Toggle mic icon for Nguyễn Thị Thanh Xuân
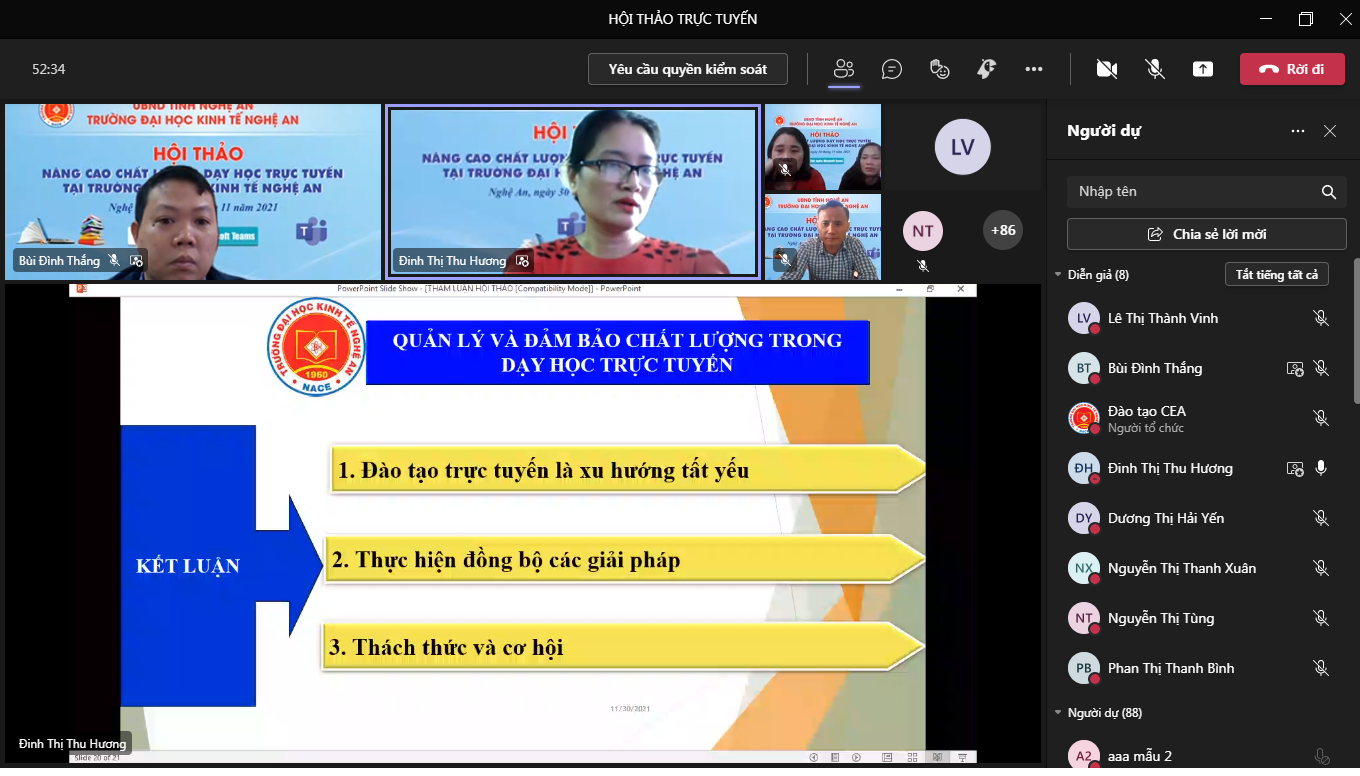The width and height of the screenshot is (1360, 776). [x=1321, y=568]
